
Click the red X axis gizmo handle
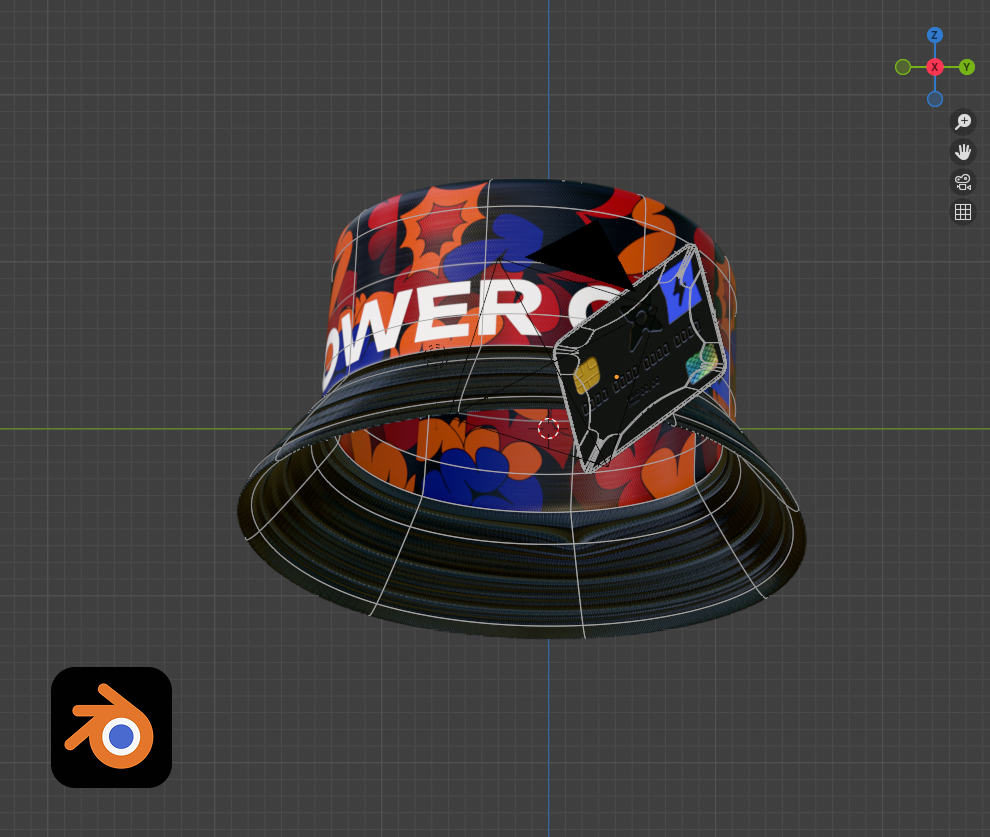pos(934,67)
